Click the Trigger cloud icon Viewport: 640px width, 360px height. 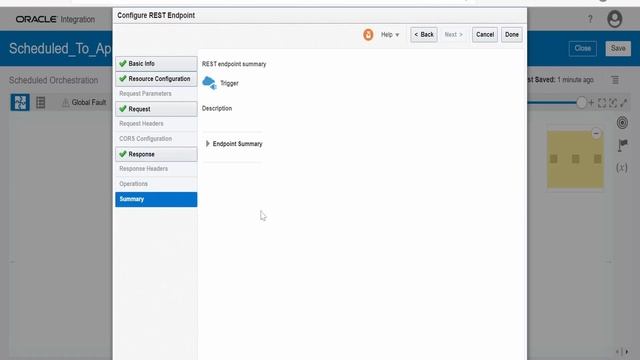coord(209,83)
